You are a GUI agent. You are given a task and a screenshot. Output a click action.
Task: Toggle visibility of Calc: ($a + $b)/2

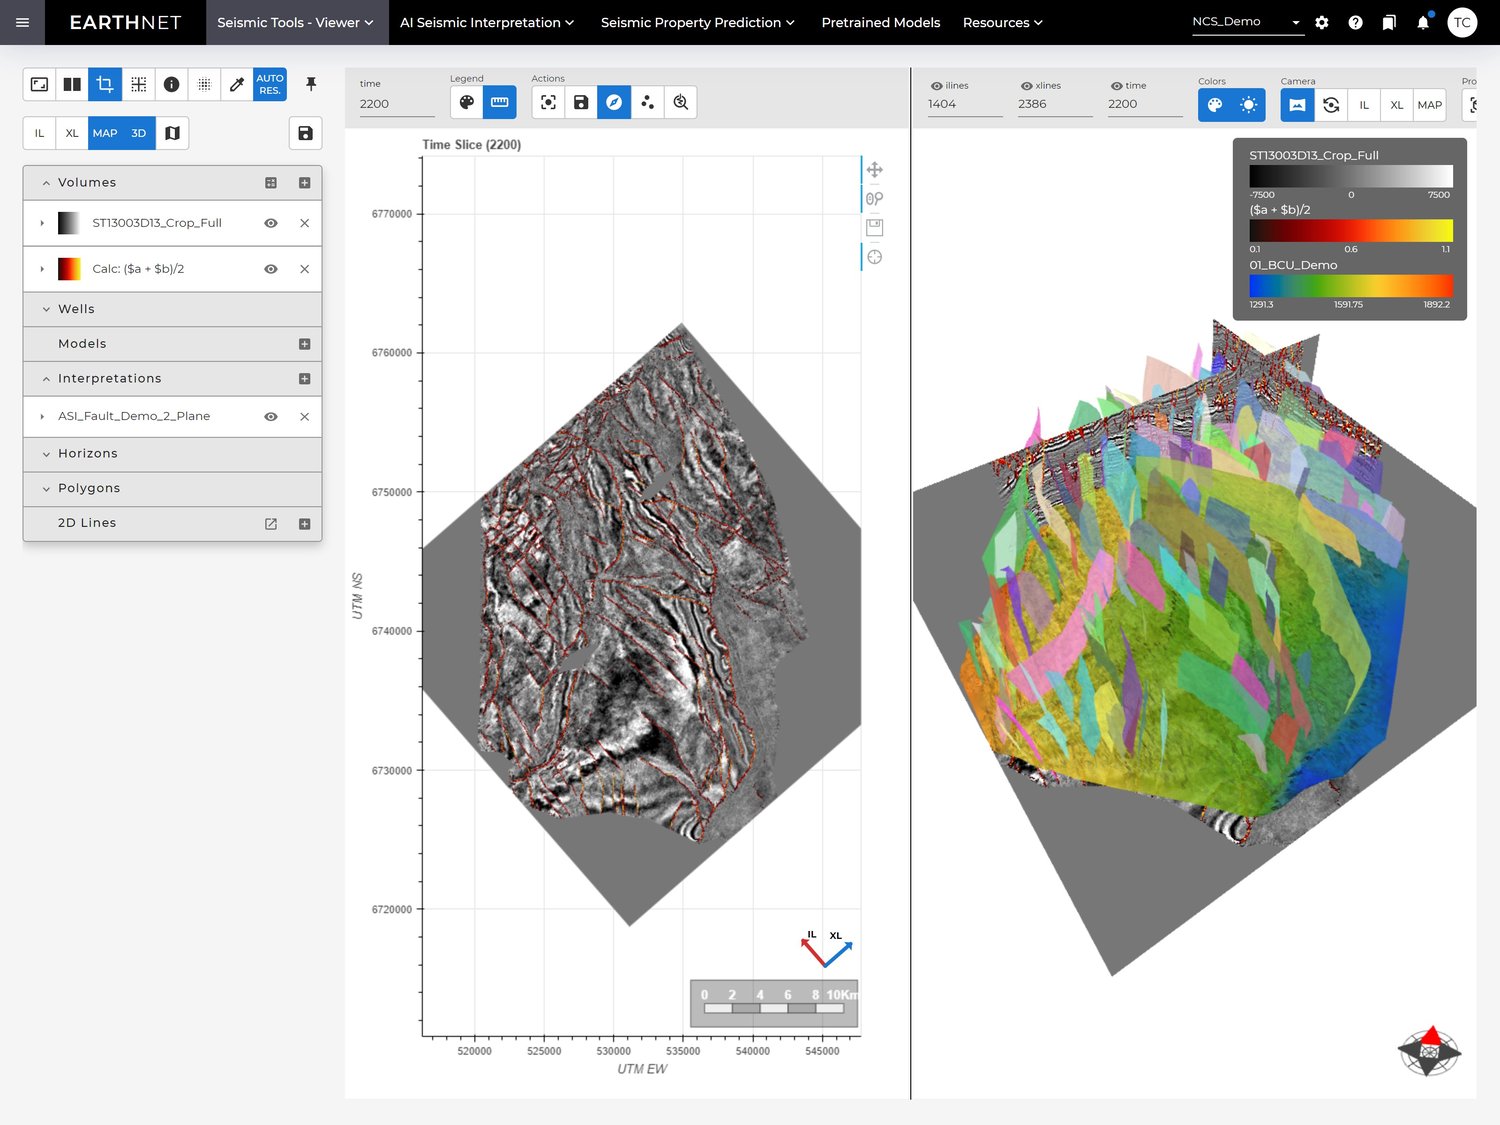click(270, 269)
